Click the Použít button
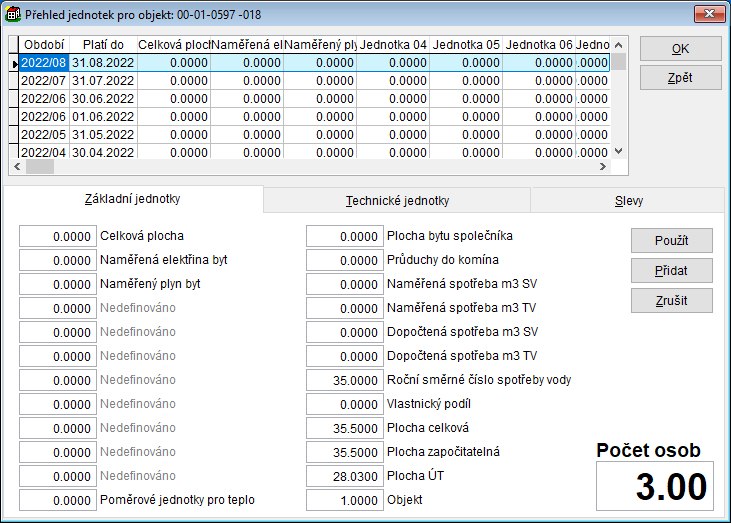Screen dimensions: 731x523 [671, 240]
